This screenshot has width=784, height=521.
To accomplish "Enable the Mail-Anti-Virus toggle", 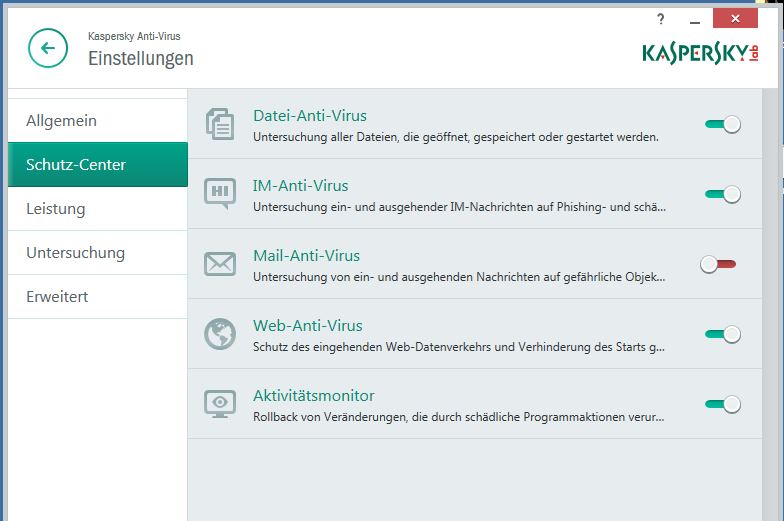I will [x=719, y=264].
